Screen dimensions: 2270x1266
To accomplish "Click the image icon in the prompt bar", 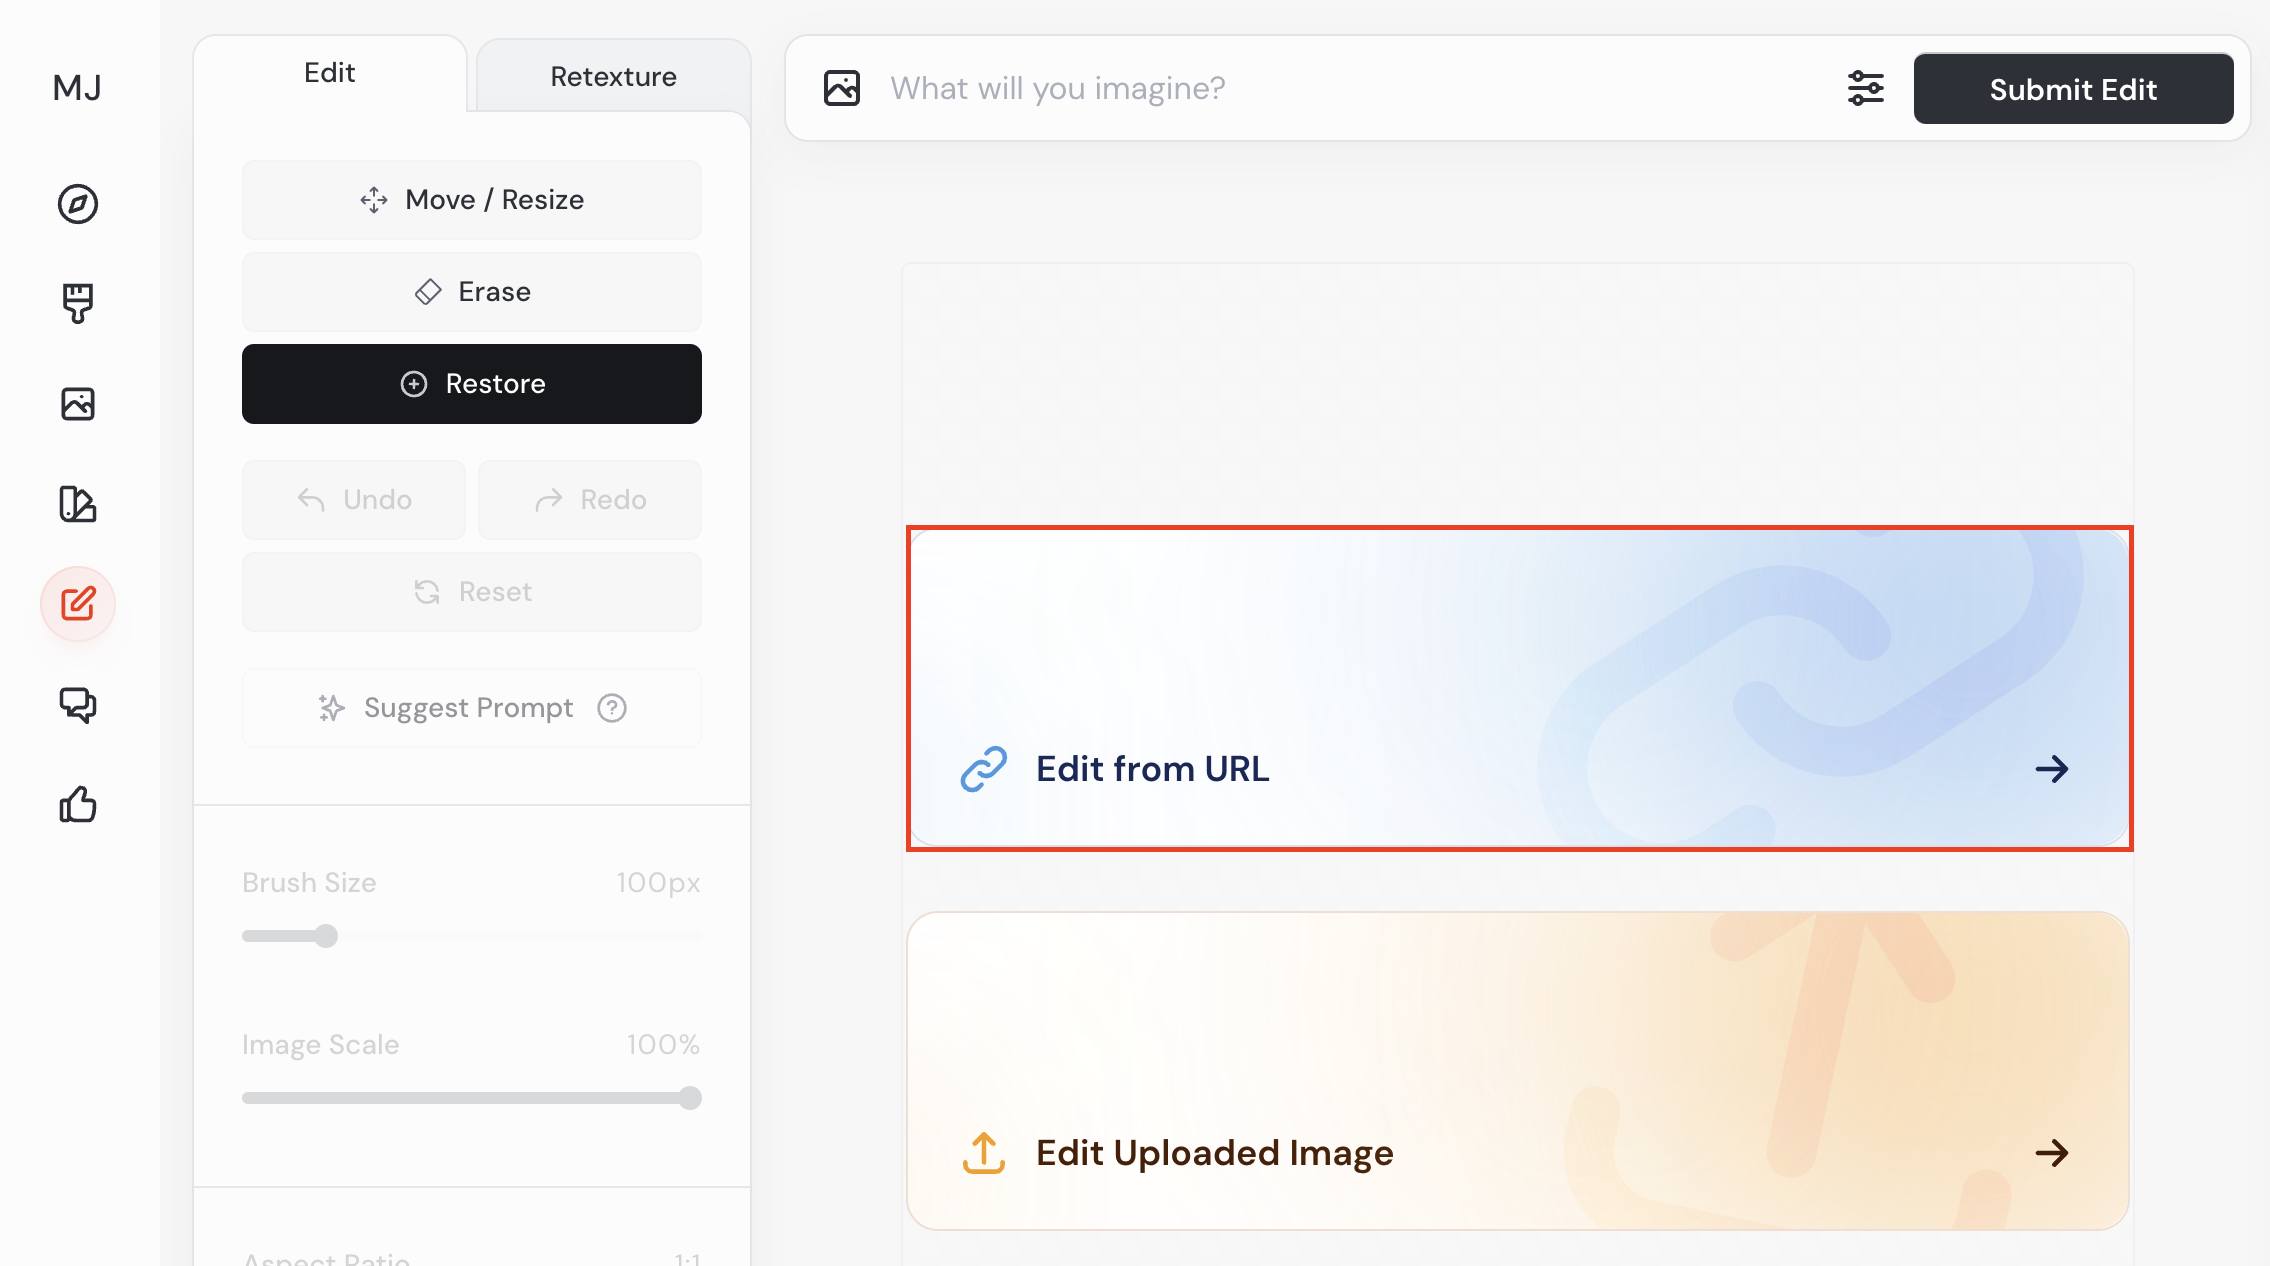I will pyautogui.click(x=842, y=88).
